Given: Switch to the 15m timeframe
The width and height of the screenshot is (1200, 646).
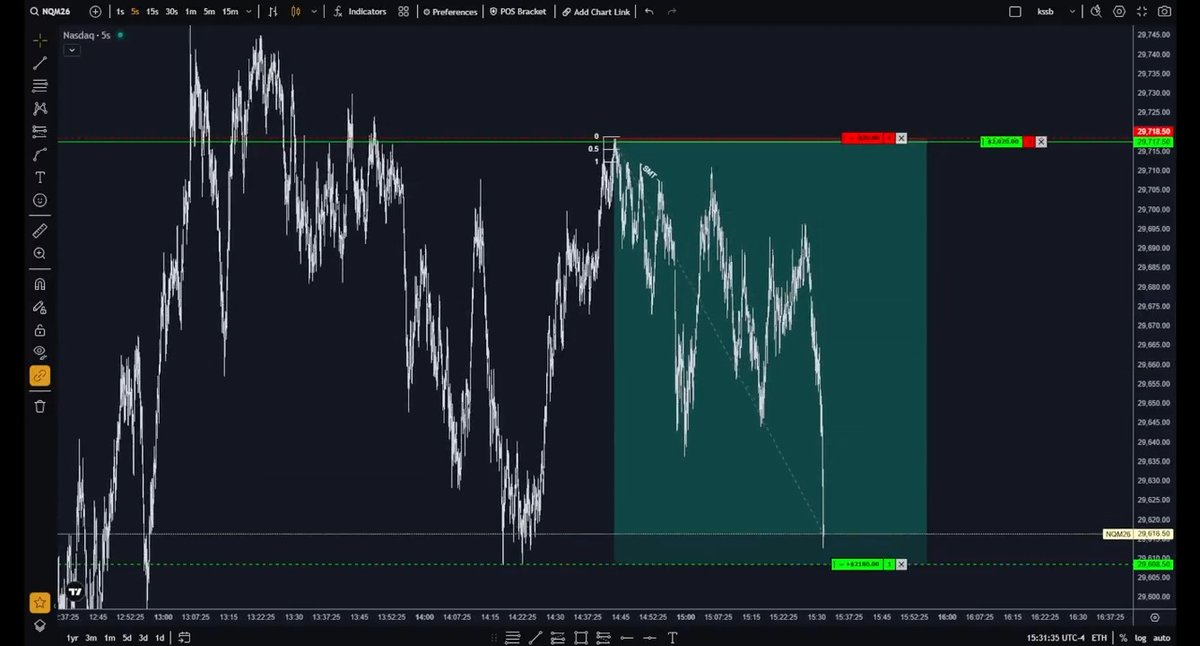Looking at the screenshot, I should 230,12.
